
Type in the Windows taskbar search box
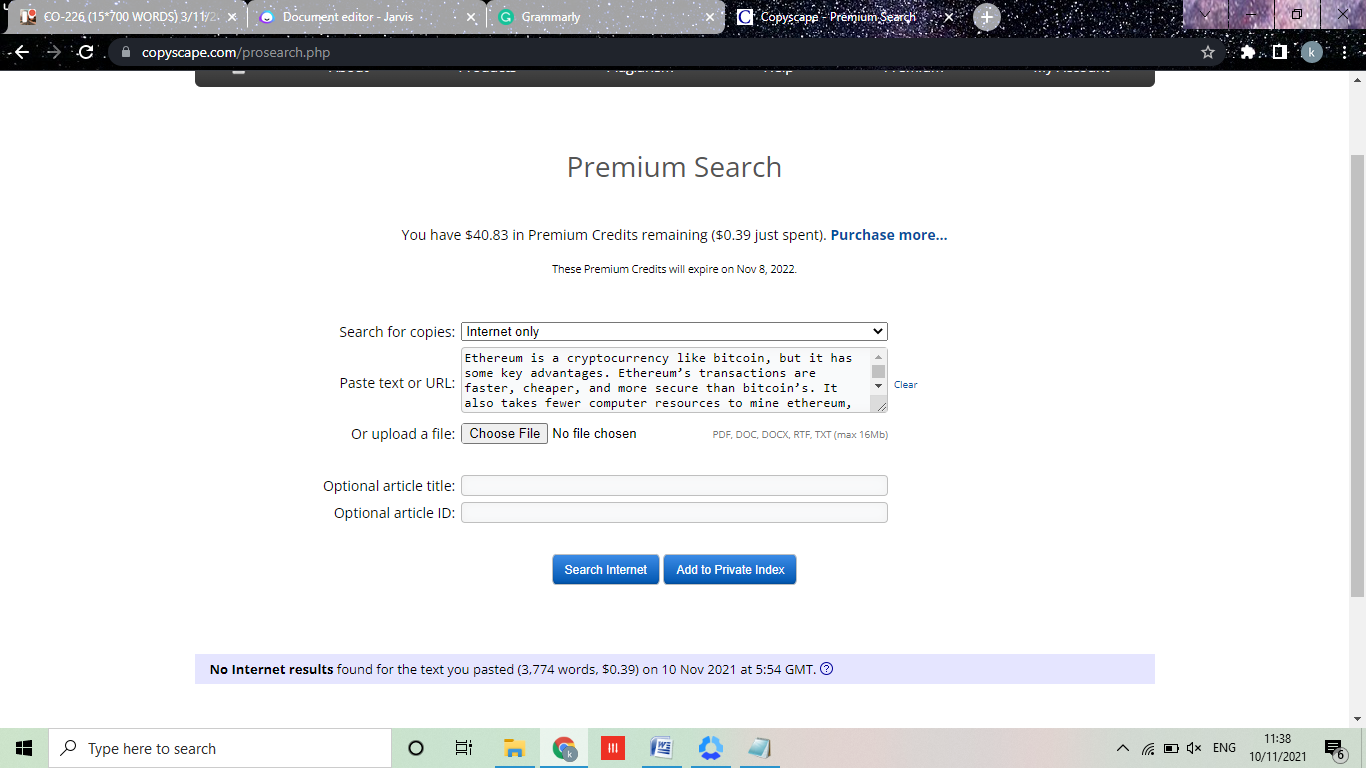[x=220, y=748]
